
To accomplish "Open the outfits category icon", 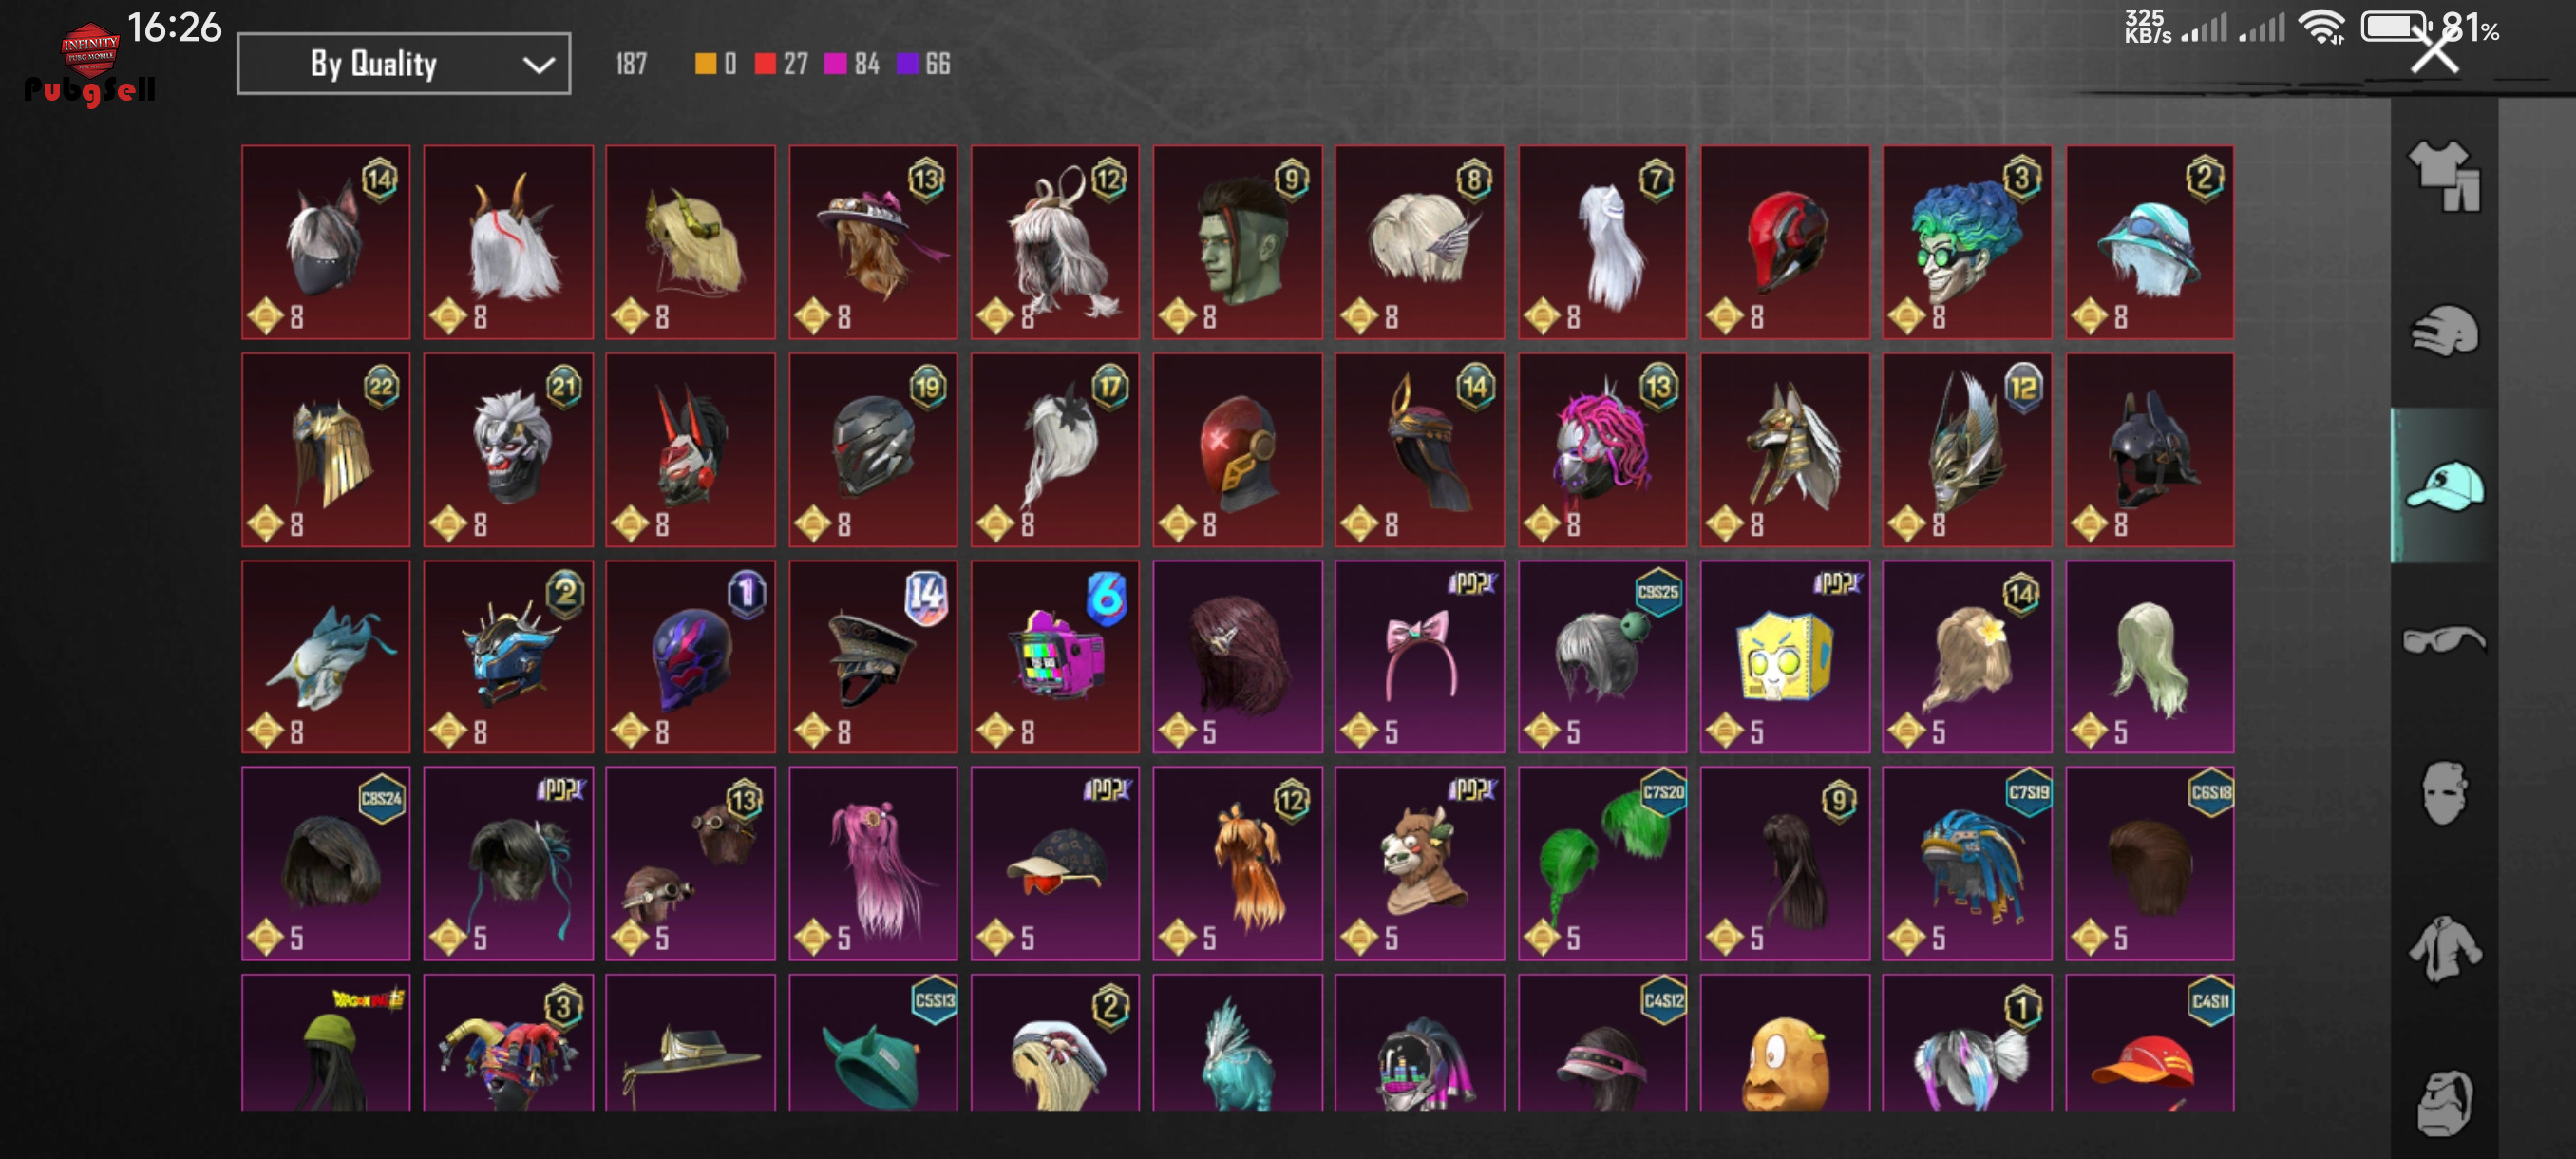I will click(x=2444, y=176).
